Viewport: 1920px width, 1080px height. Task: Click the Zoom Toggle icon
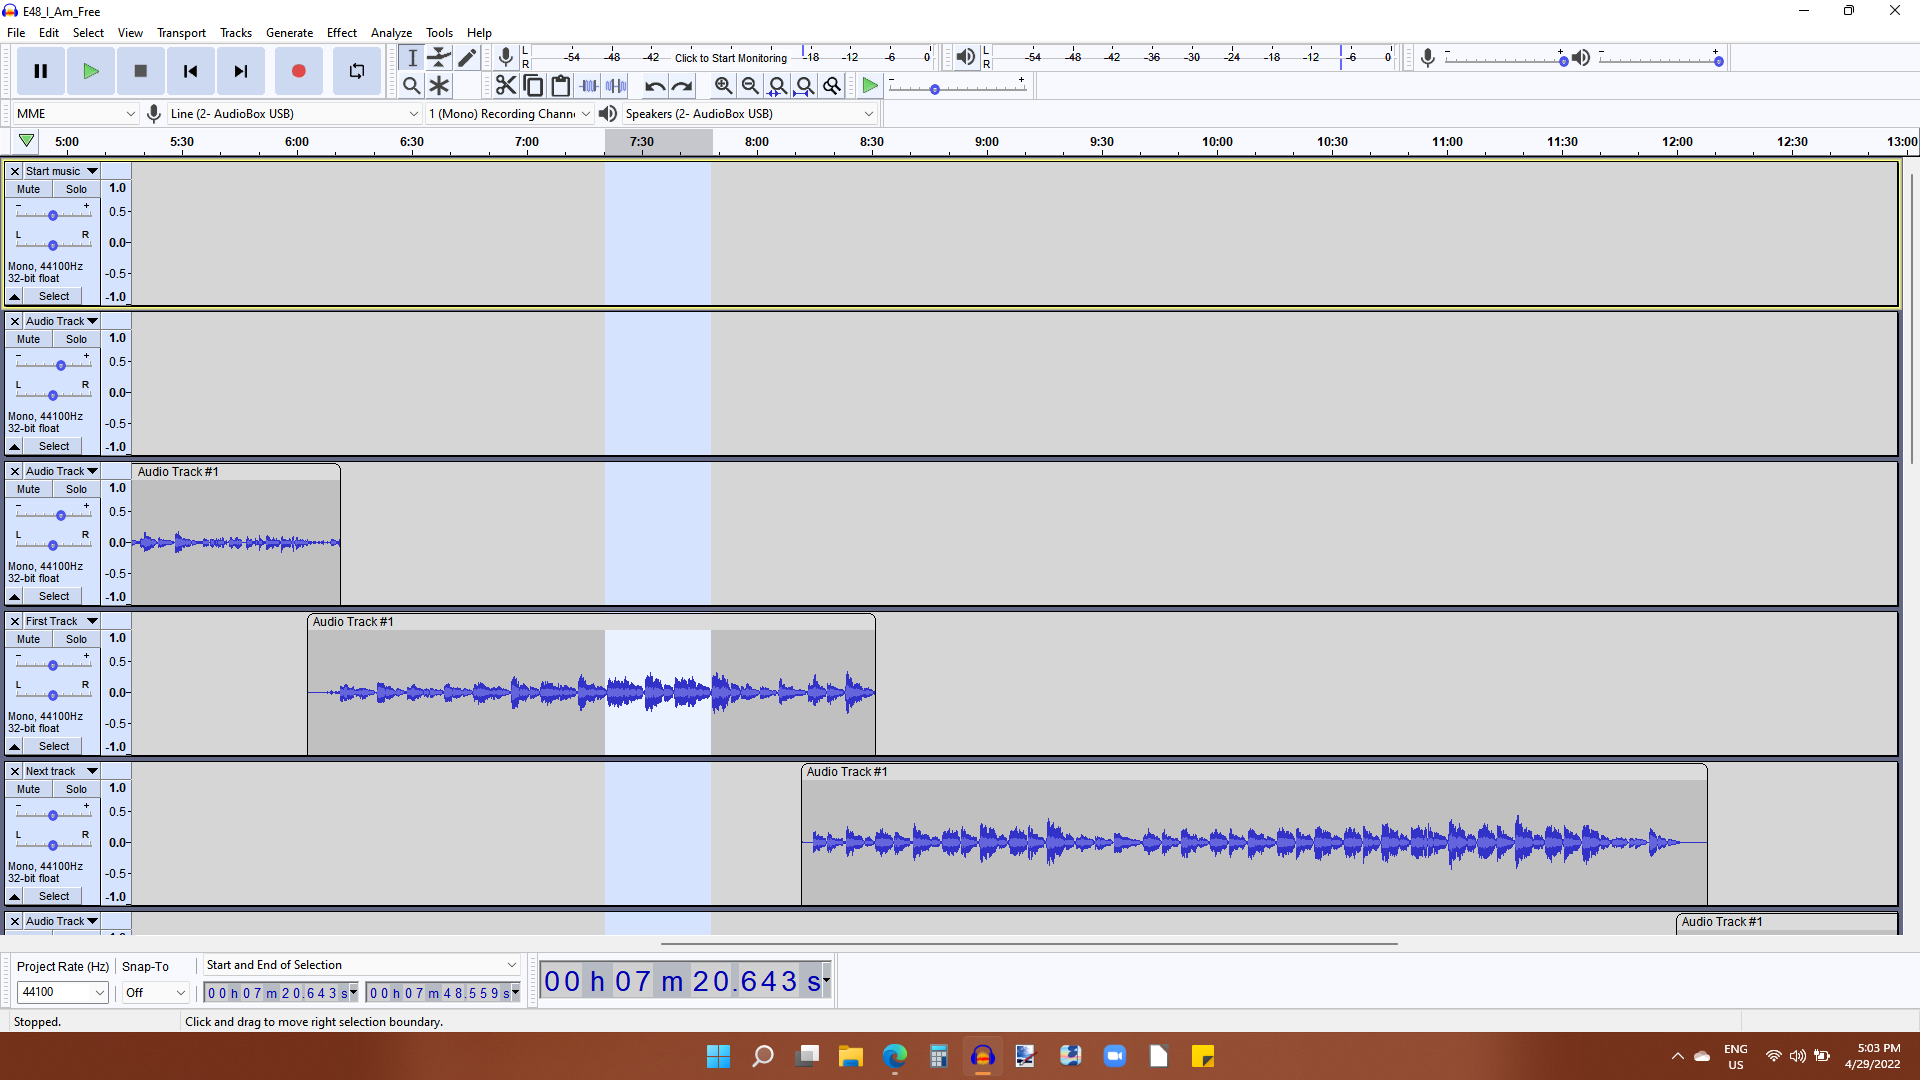[x=831, y=86]
